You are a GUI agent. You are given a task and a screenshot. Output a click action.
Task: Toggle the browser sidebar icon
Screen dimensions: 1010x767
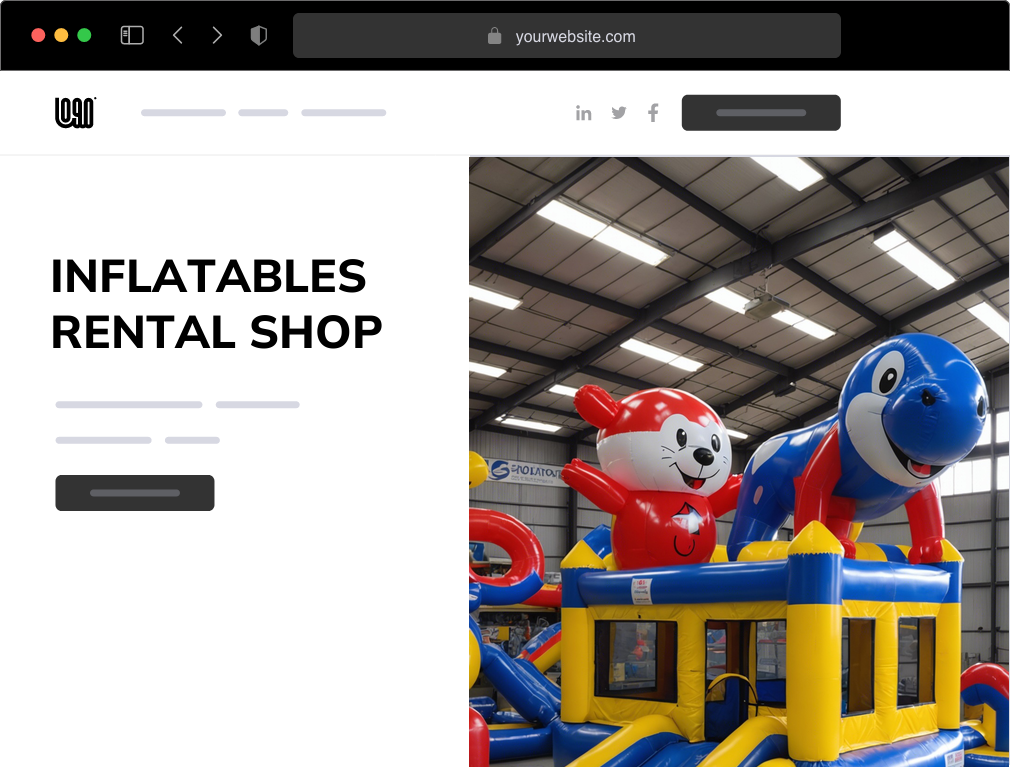(132, 35)
